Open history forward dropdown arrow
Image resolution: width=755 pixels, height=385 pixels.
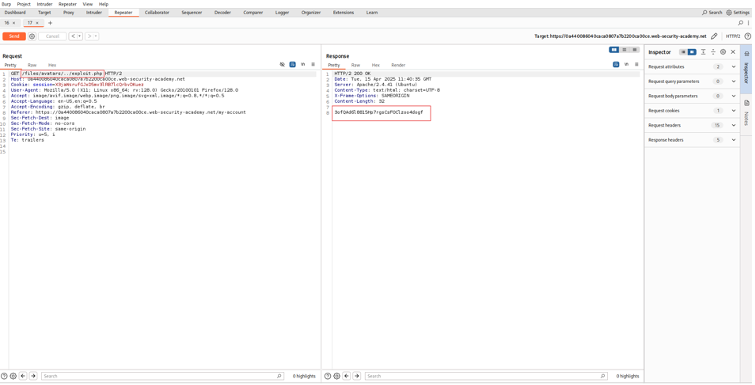click(95, 36)
